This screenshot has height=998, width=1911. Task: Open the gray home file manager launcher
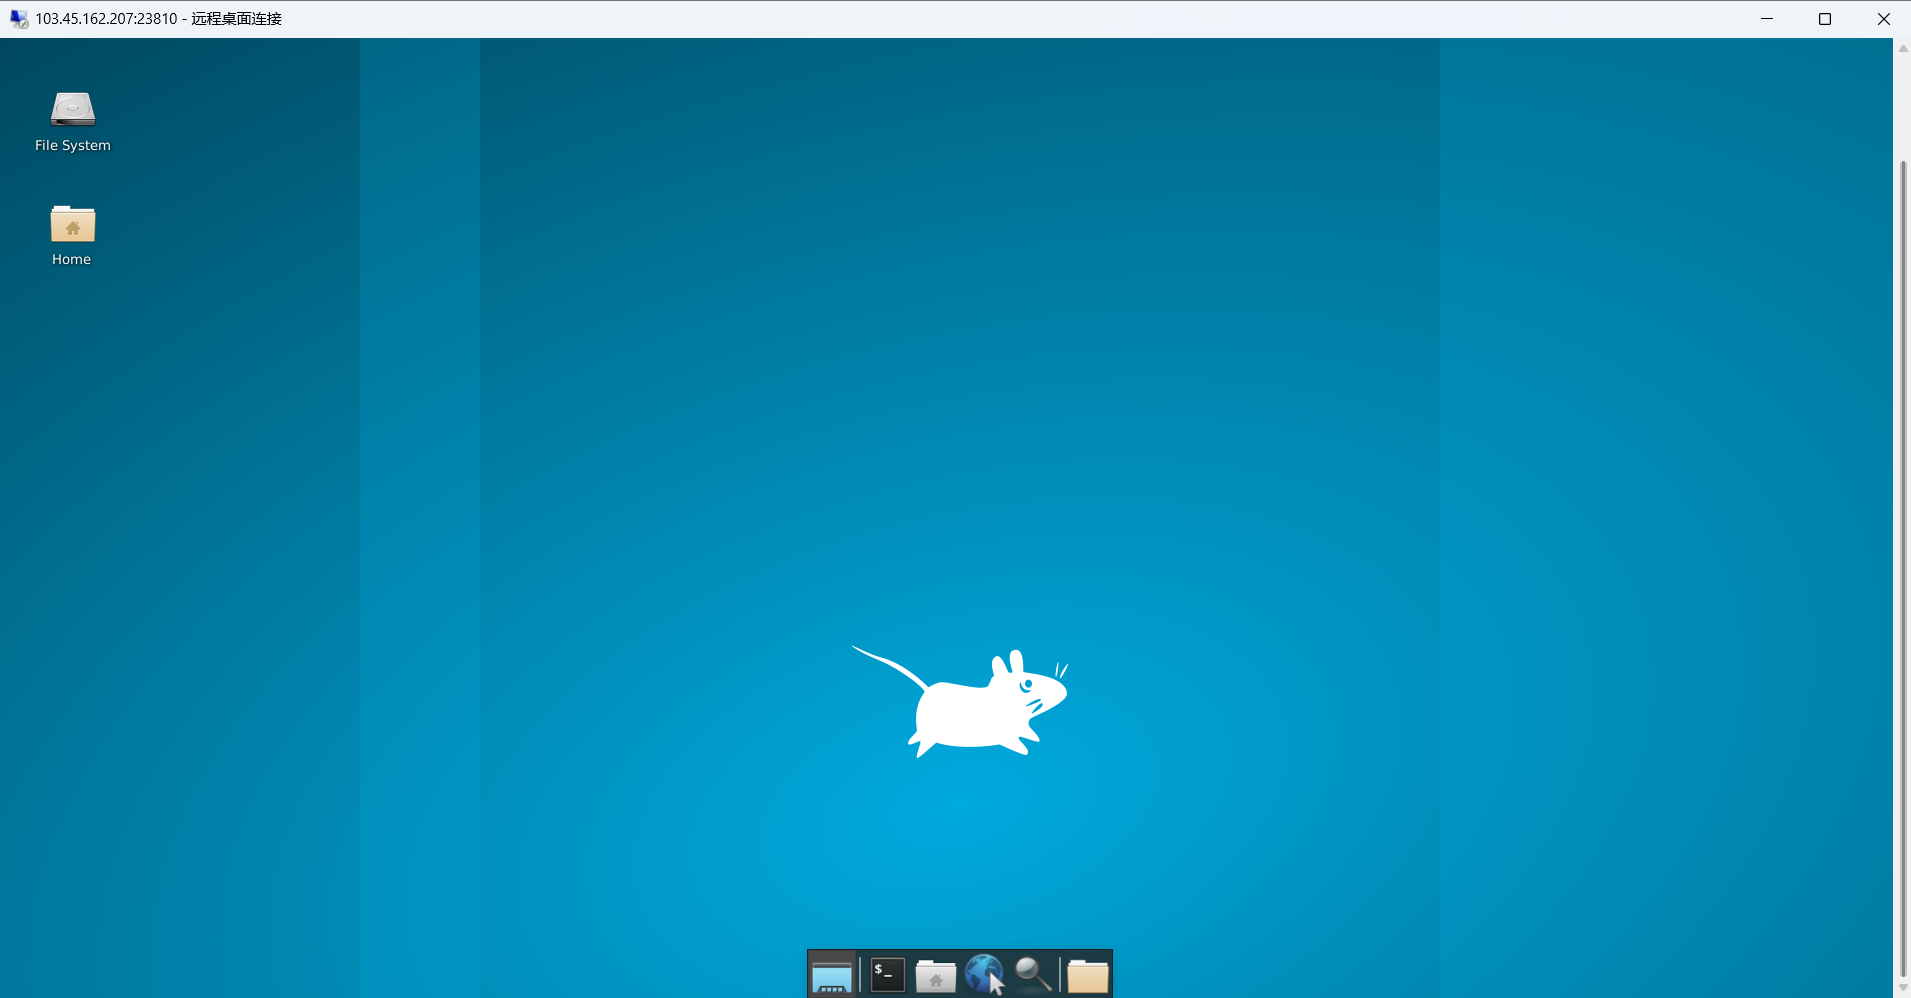(935, 975)
